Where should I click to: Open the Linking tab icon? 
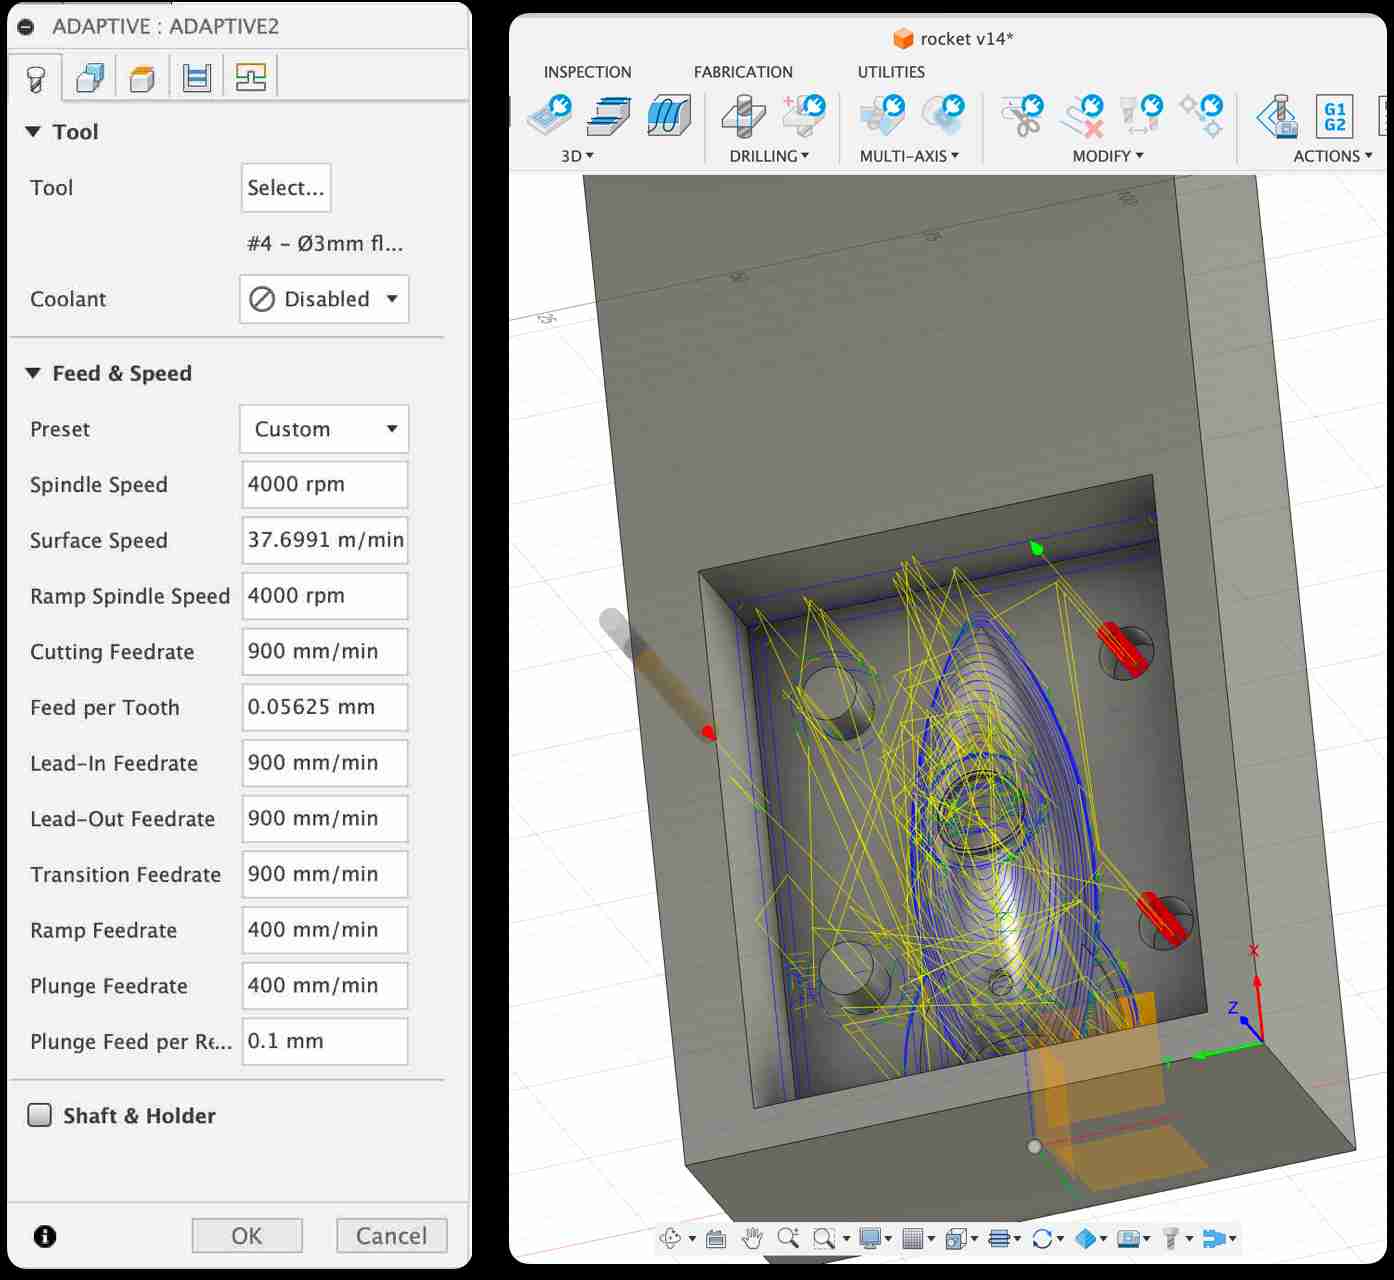(x=251, y=77)
